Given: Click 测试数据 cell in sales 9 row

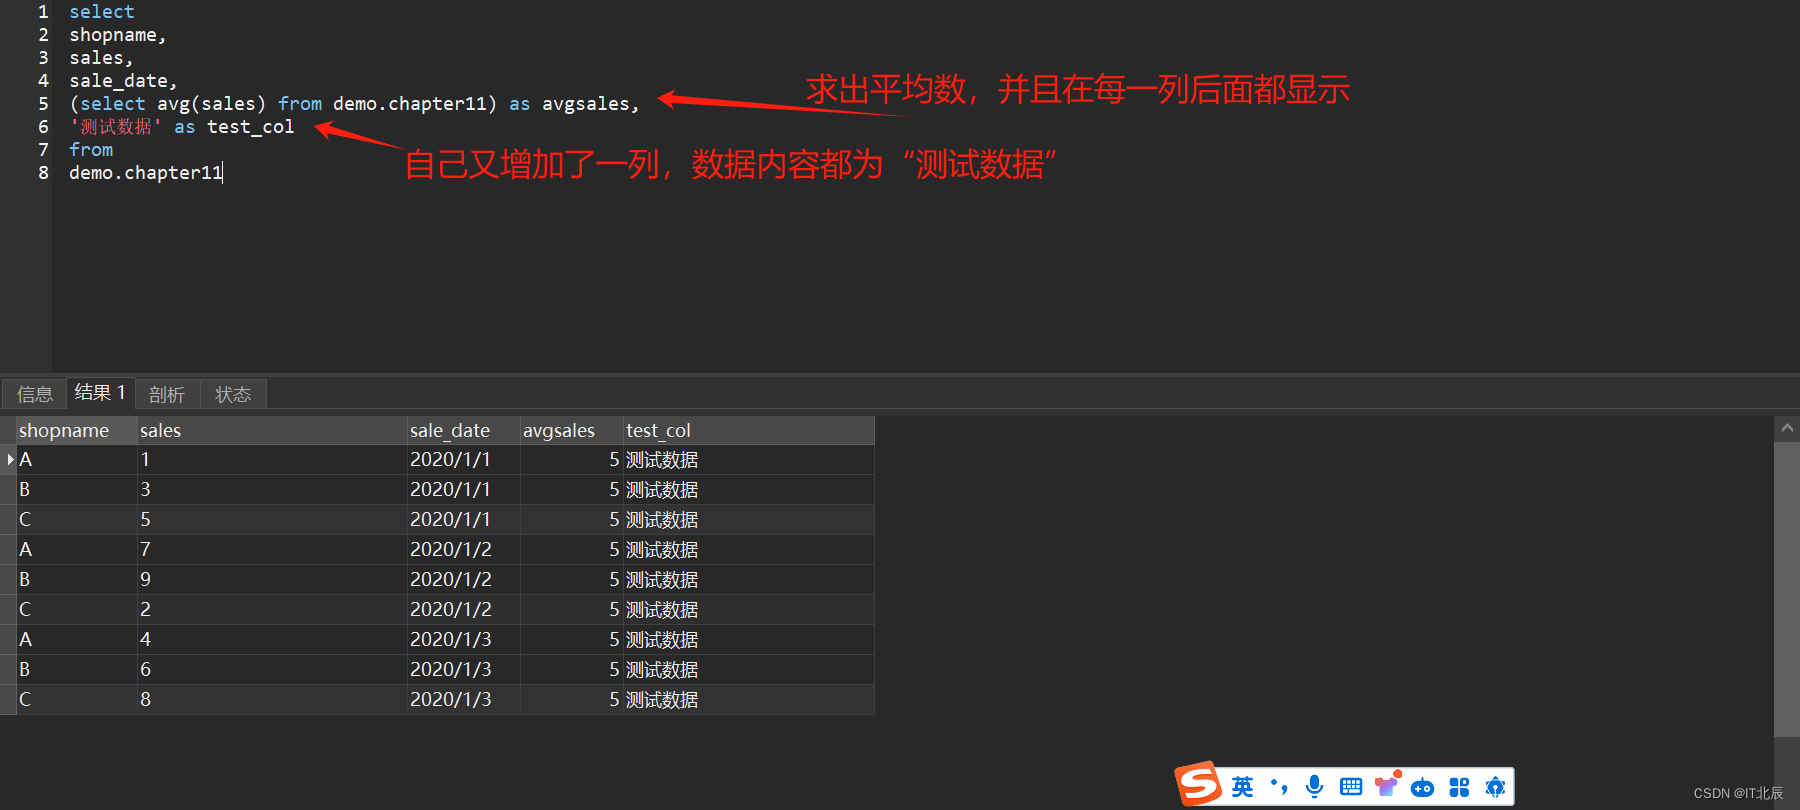Looking at the screenshot, I should [x=749, y=579].
